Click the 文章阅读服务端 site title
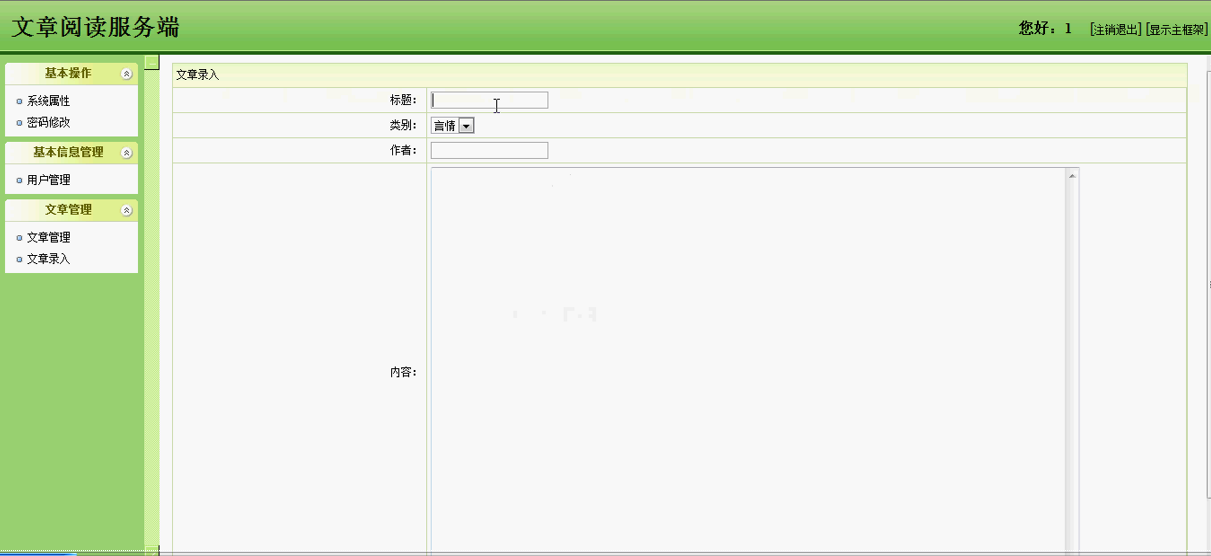The image size is (1211, 556). (95, 27)
